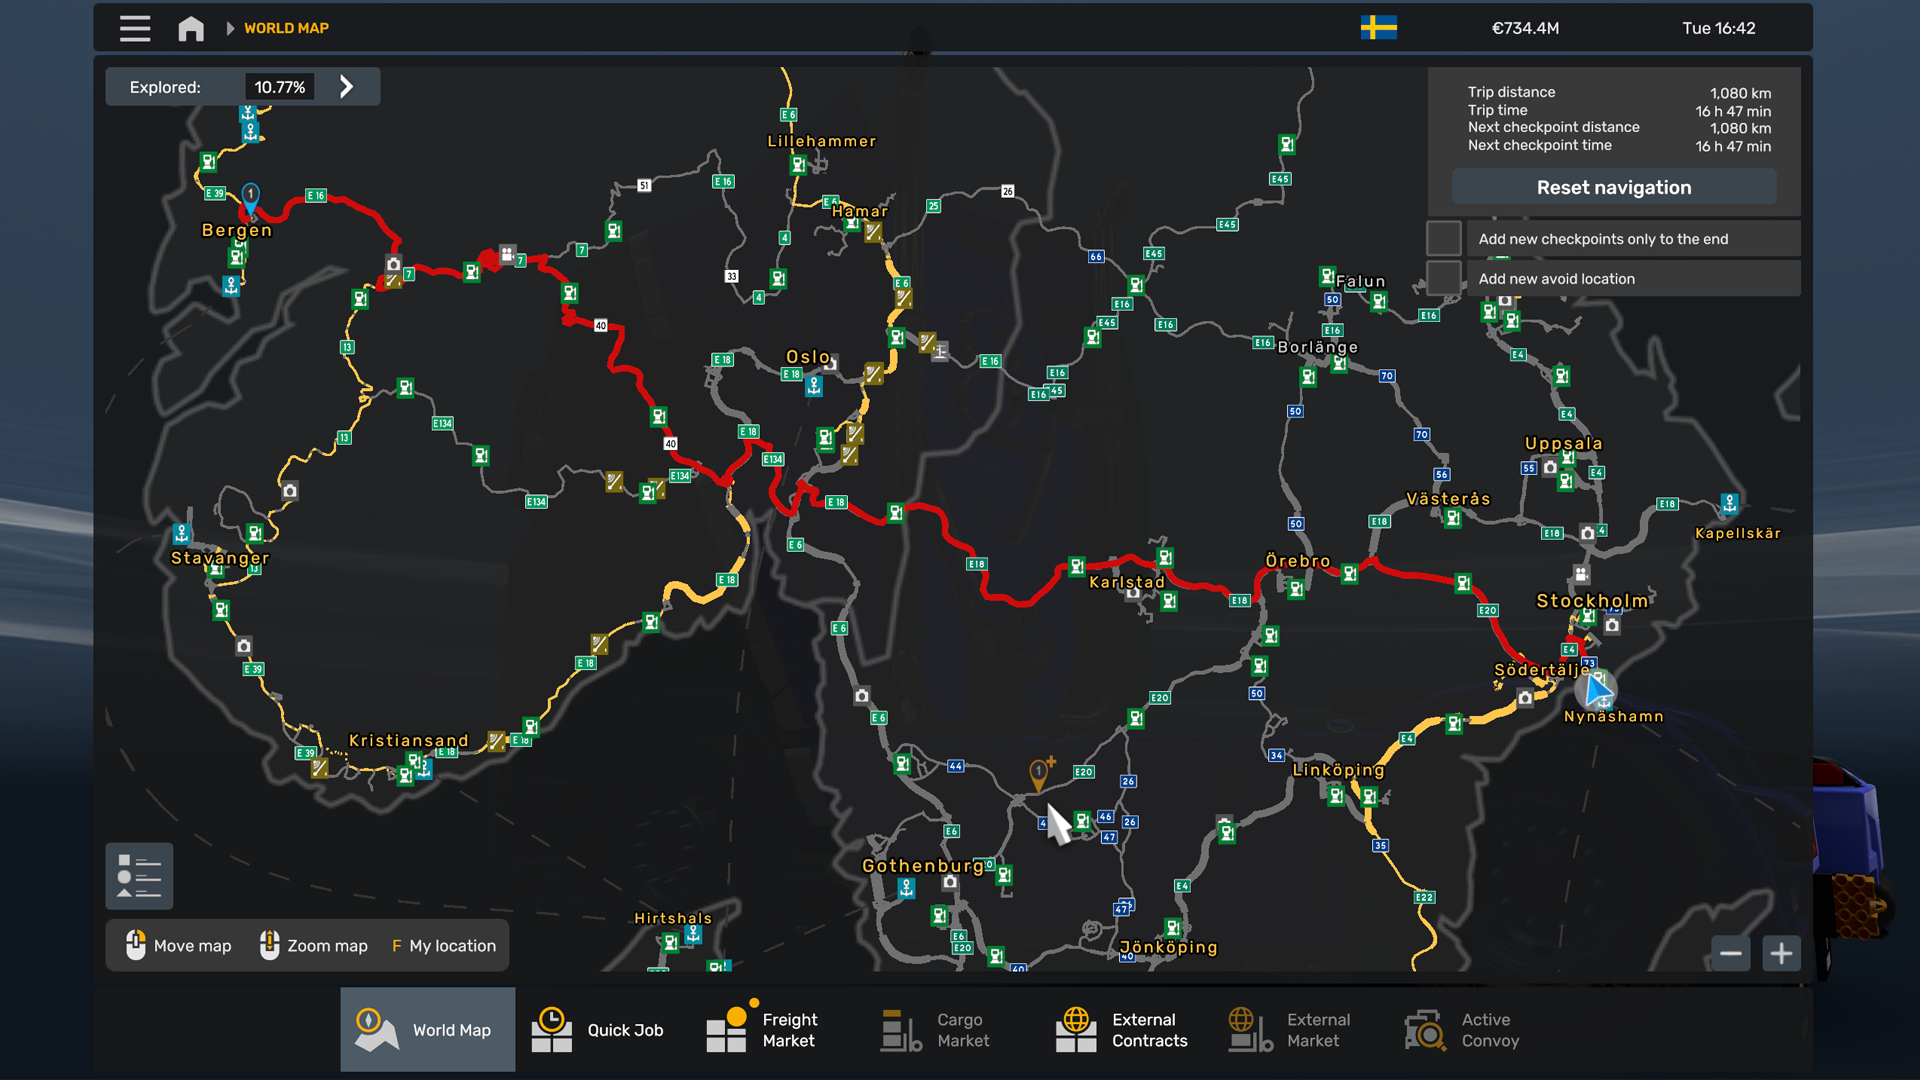
Task: Click the External Market globe icon
Action: pyautogui.click(x=1245, y=1029)
